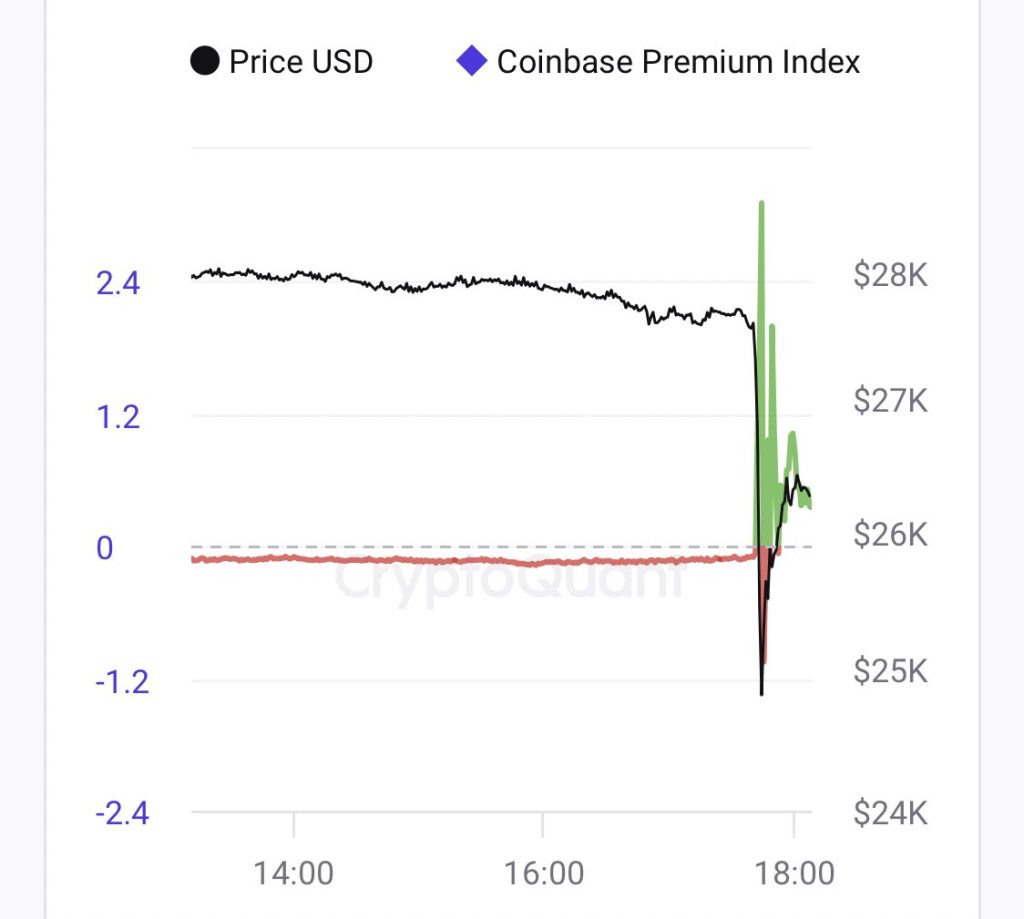Select the $25K price axis label
Image resolution: width=1024 pixels, height=919 pixels.
point(890,670)
